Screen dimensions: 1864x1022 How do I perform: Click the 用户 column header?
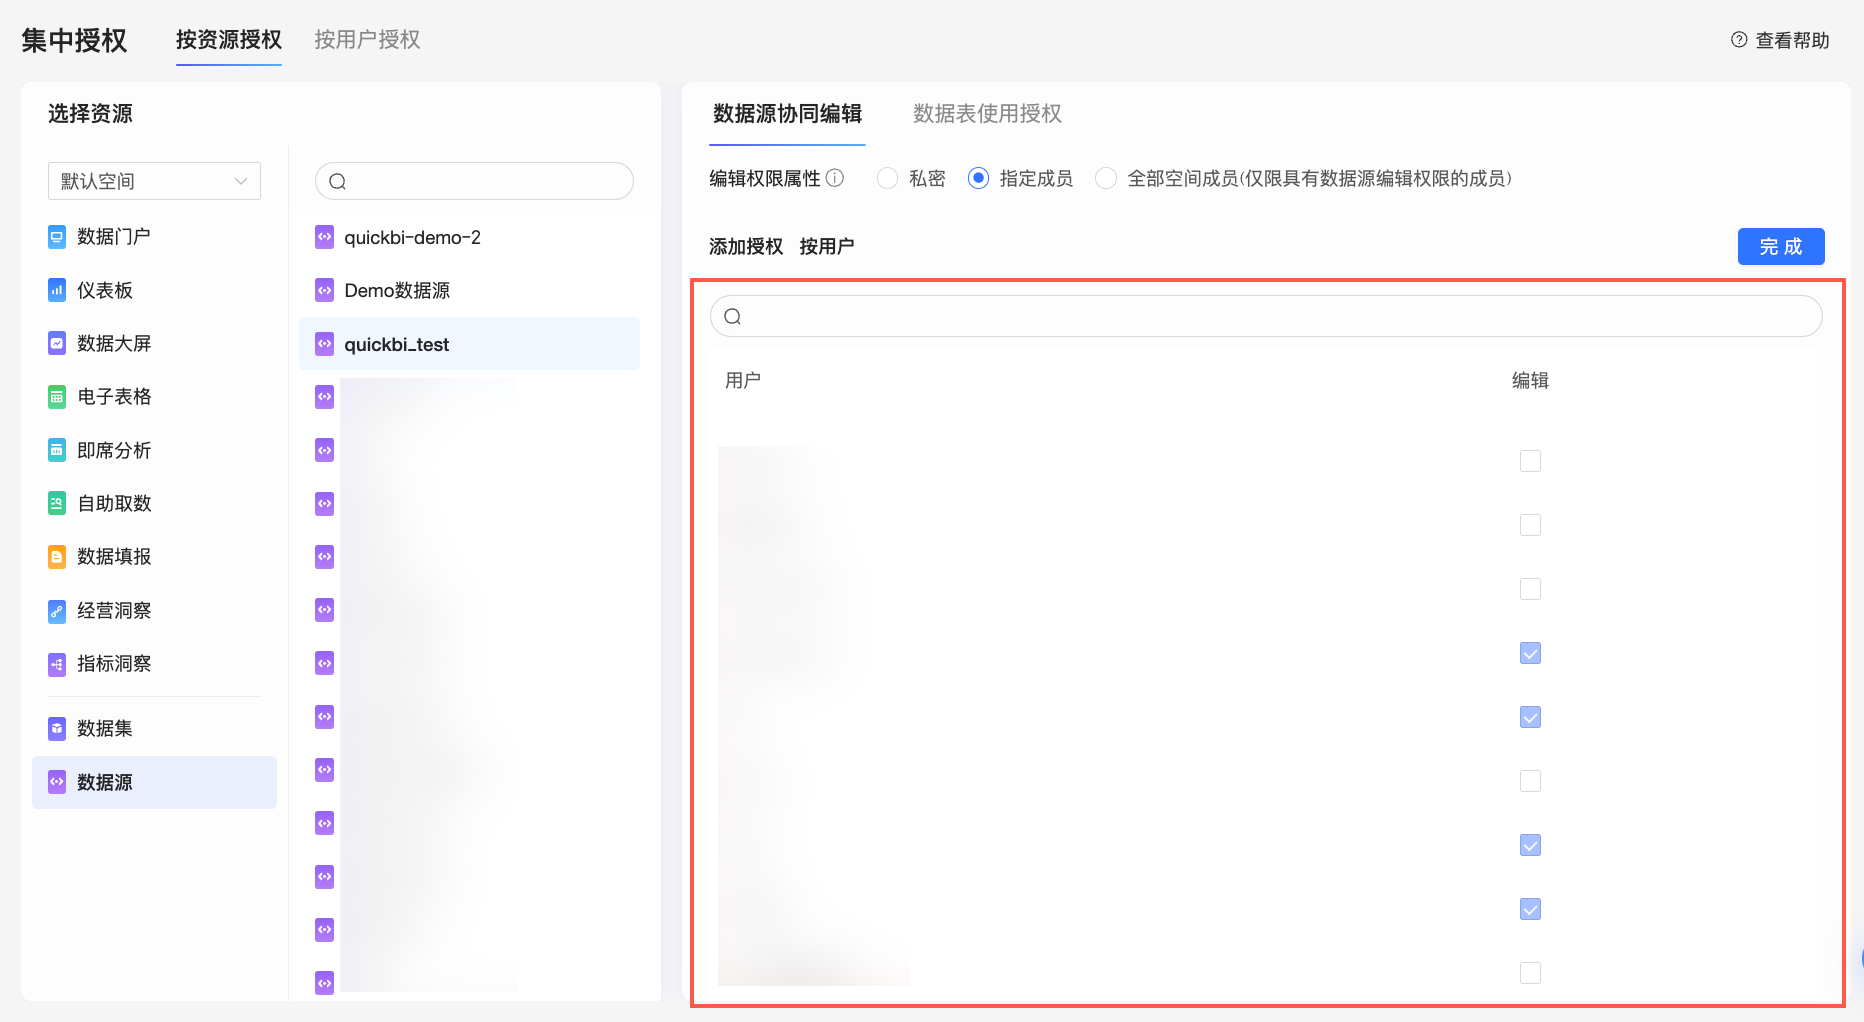coord(743,380)
